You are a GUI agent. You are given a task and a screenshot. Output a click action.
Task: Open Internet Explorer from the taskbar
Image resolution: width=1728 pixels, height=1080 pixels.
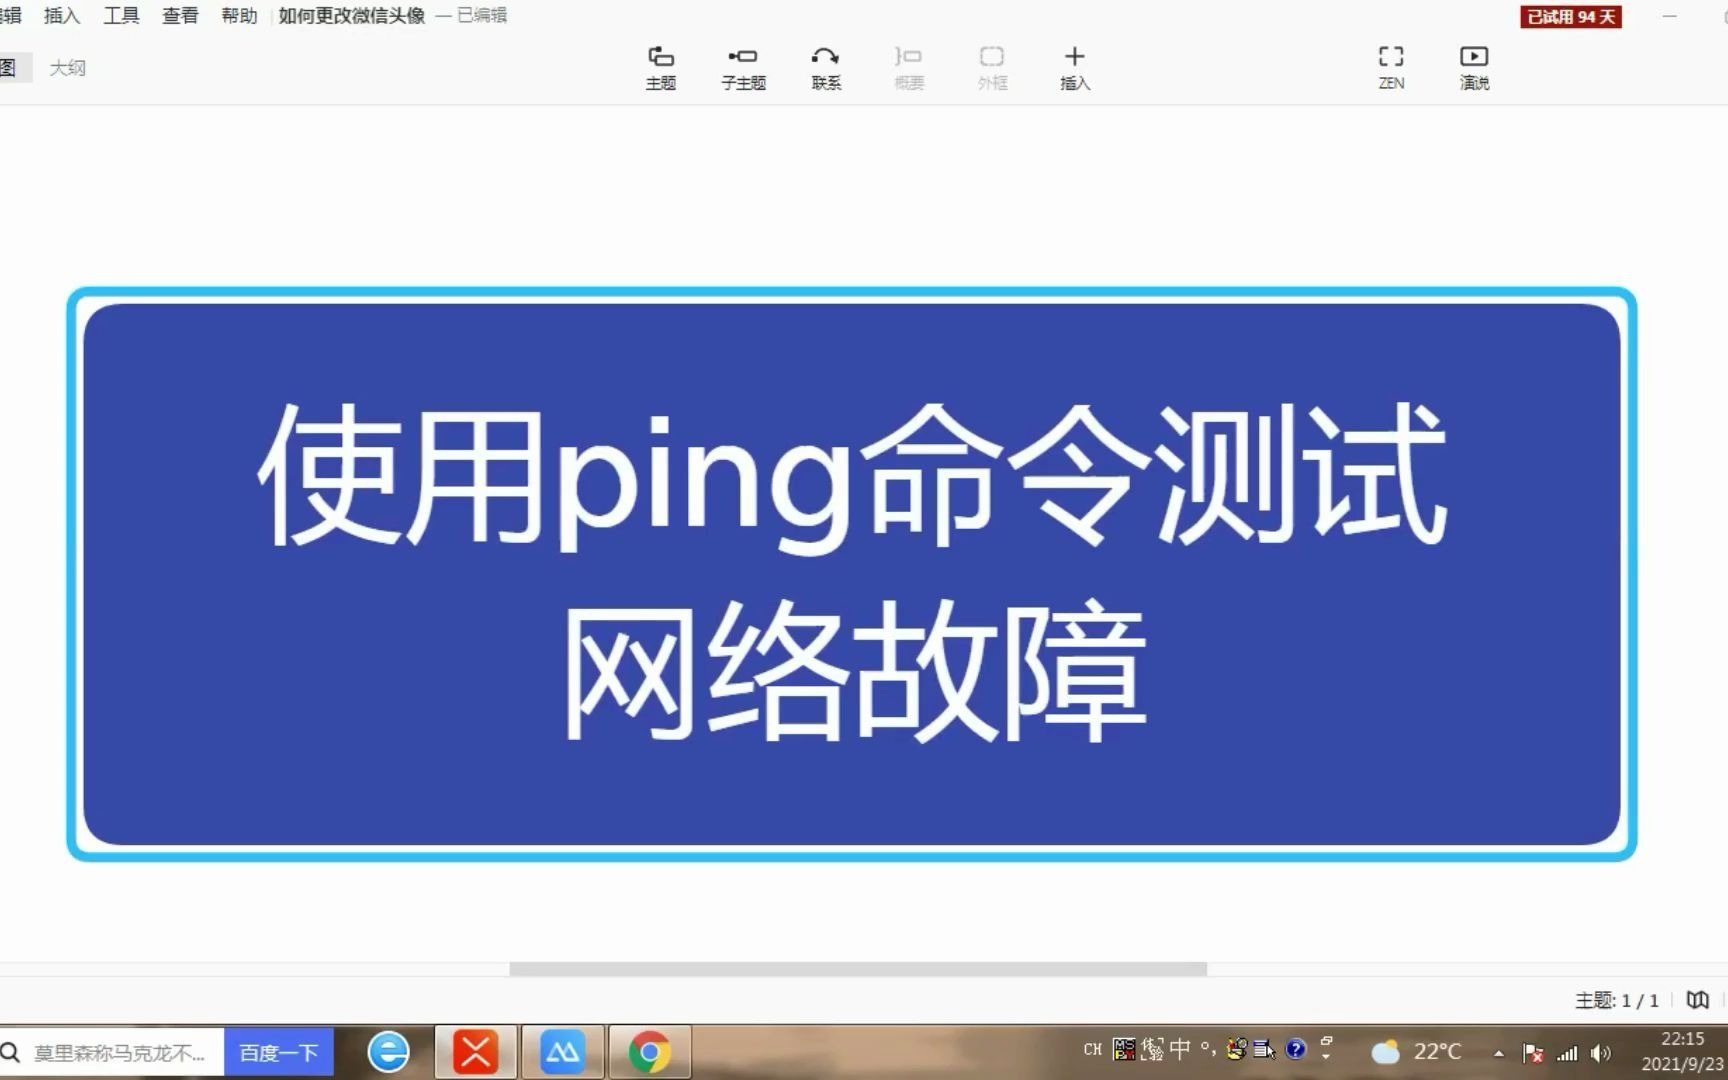388,1052
